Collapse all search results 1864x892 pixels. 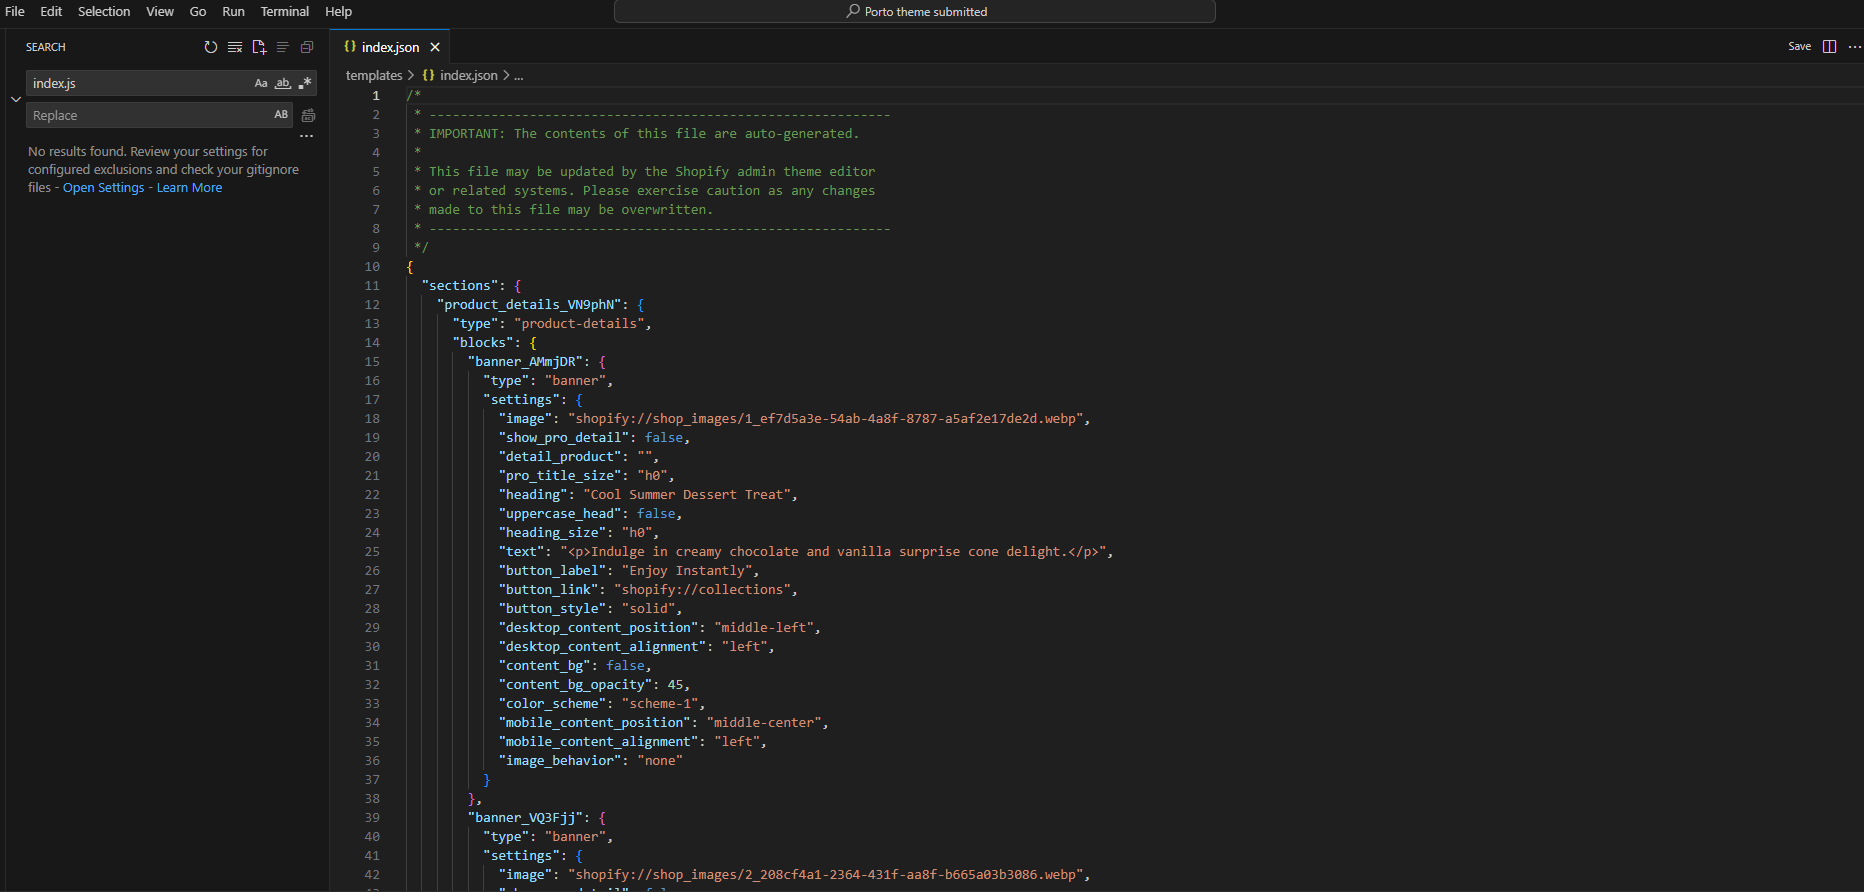(x=307, y=47)
